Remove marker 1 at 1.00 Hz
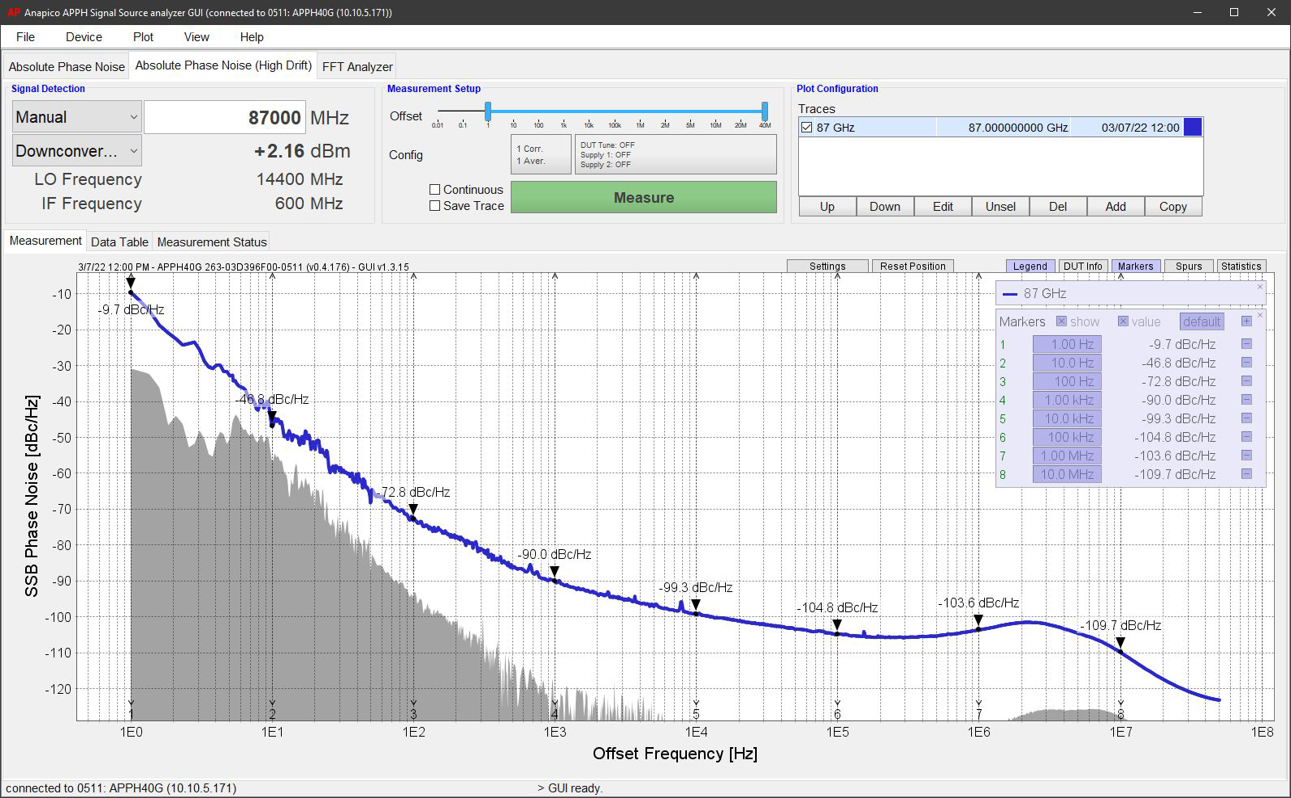Viewport: 1291px width, 798px height. (1246, 344)
